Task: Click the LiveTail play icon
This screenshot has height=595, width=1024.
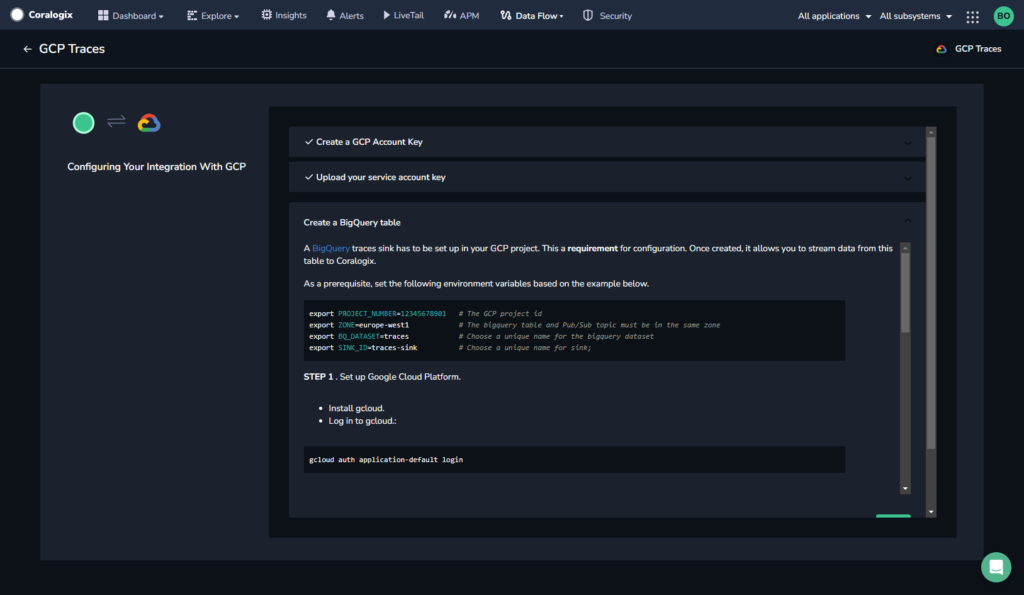Action: (x=387, y=14)
